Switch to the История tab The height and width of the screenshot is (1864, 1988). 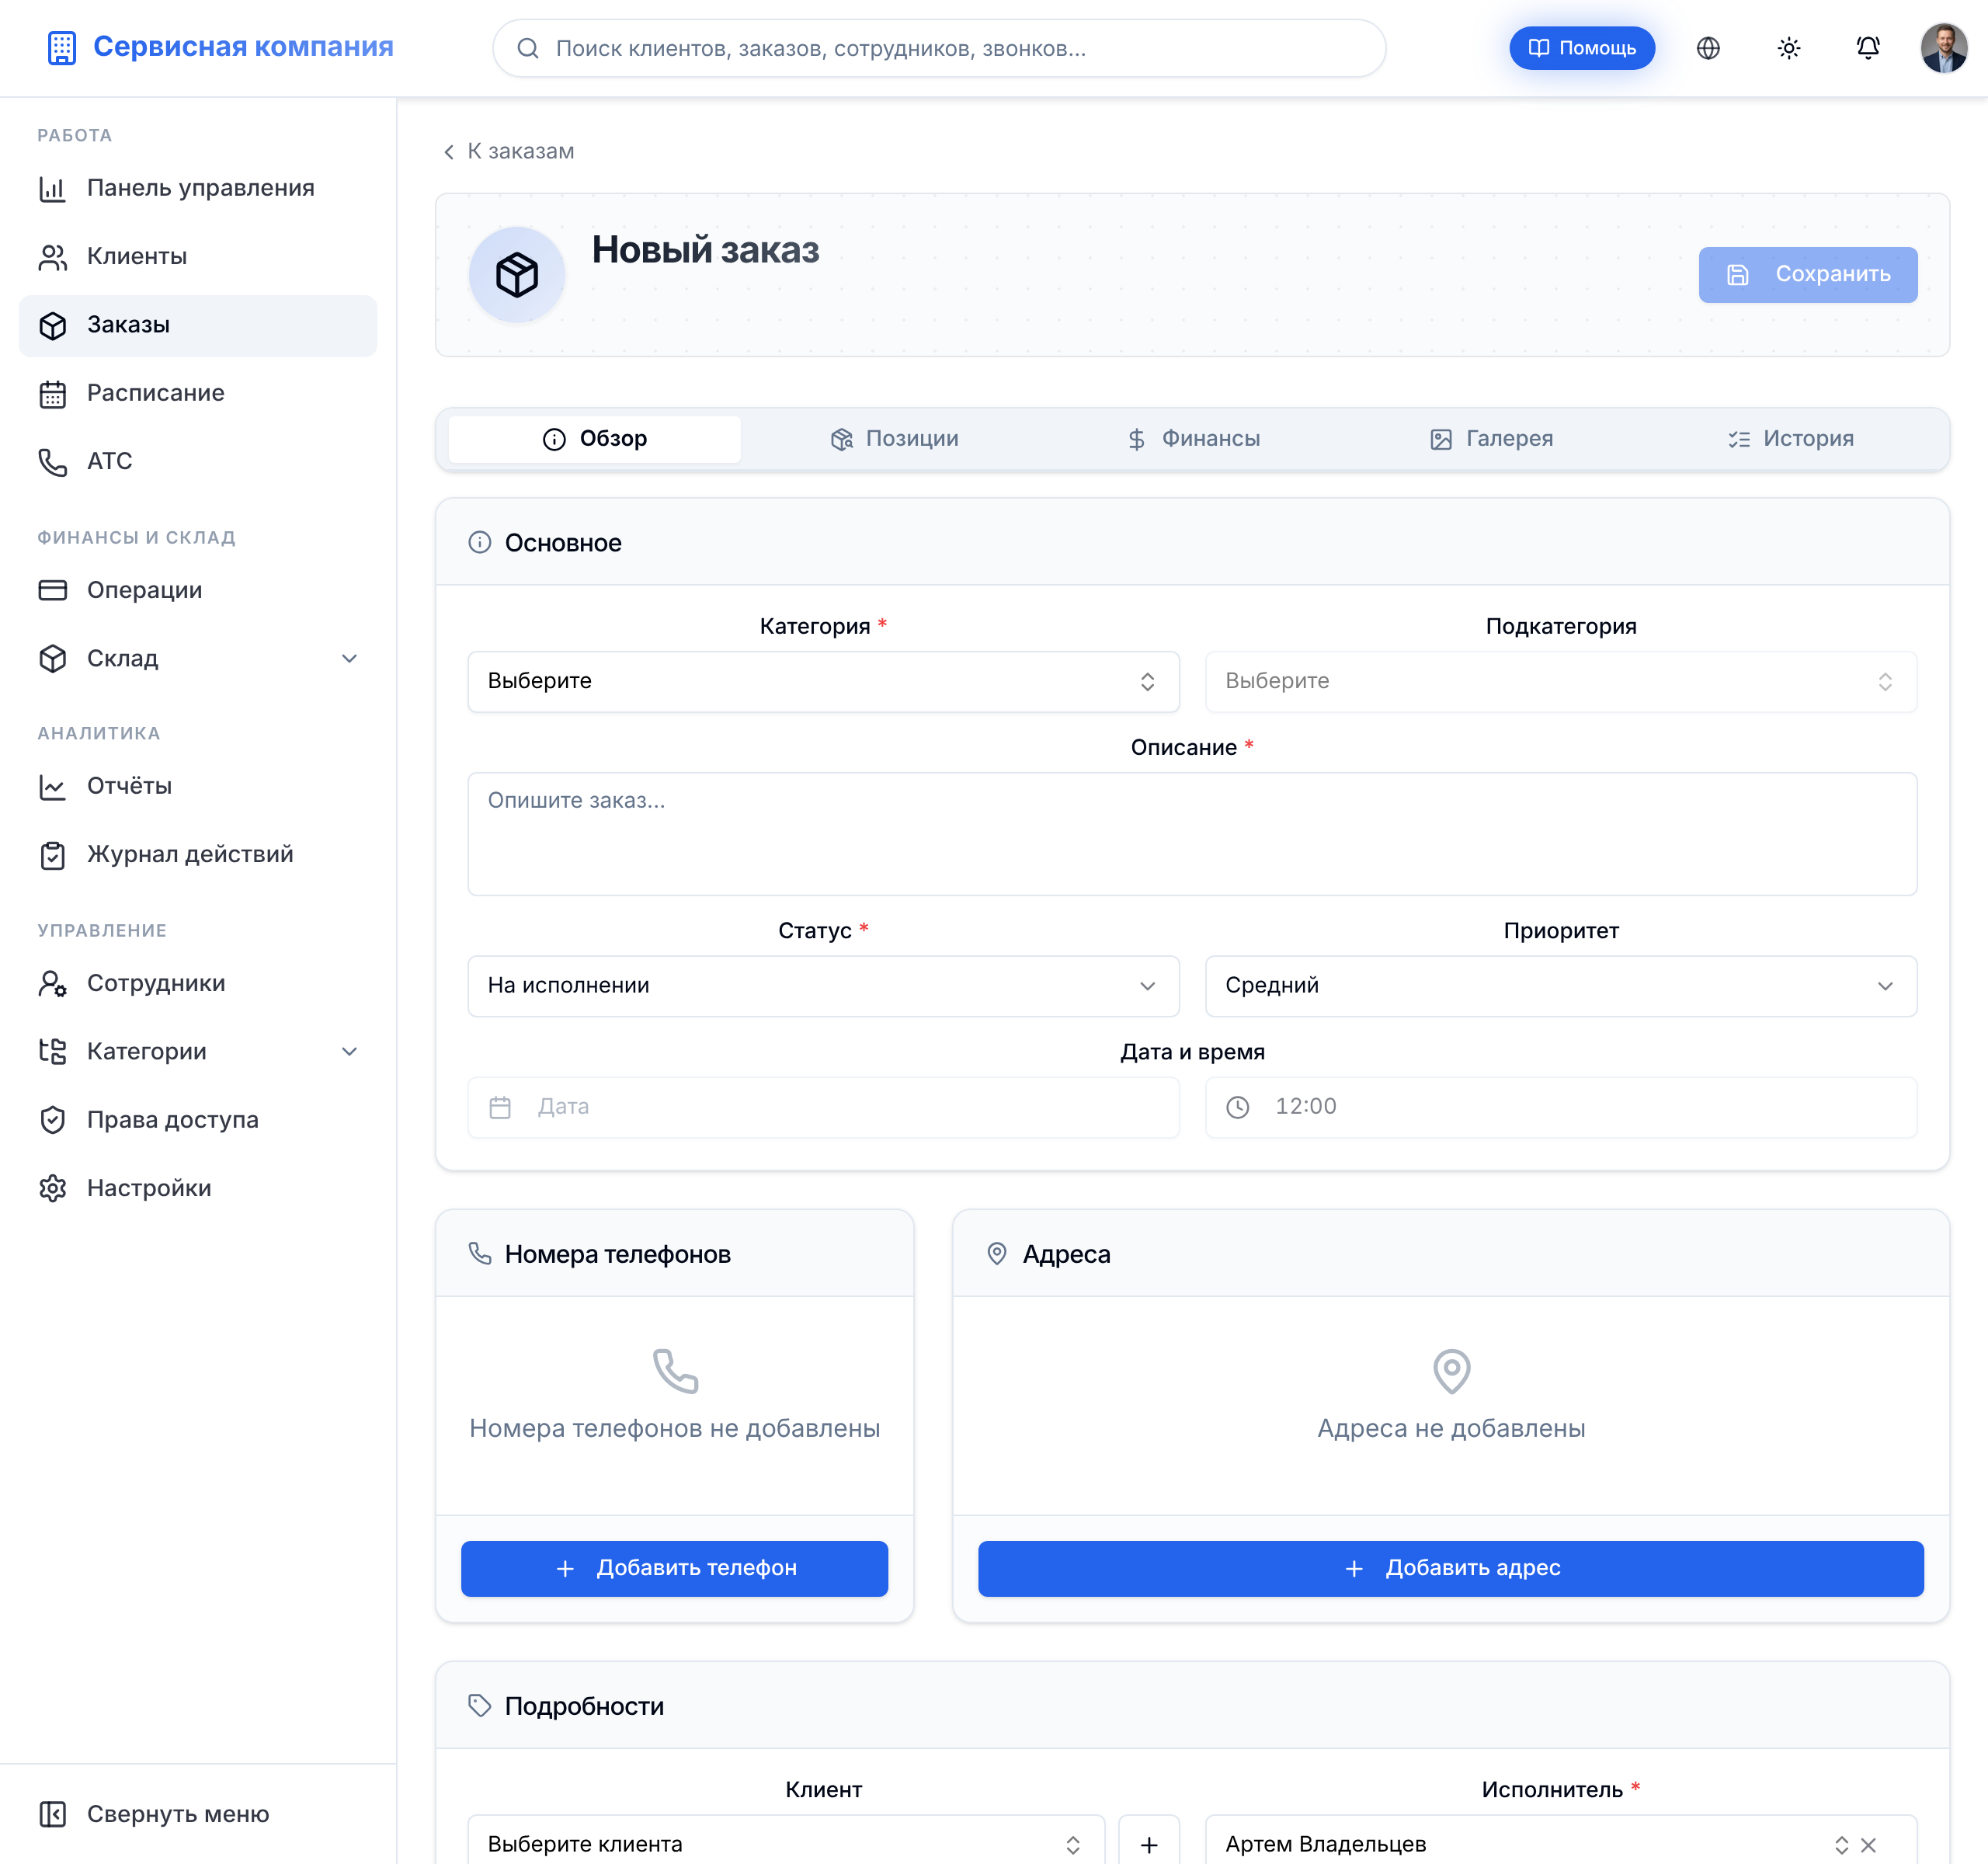pos(1789,439)
